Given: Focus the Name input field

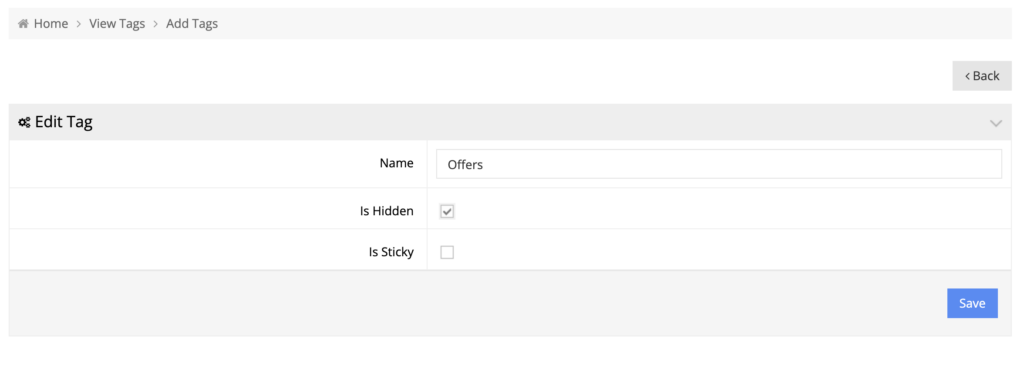Looking at the screenshot, I should pyautogui.click(x=719, y=165).
